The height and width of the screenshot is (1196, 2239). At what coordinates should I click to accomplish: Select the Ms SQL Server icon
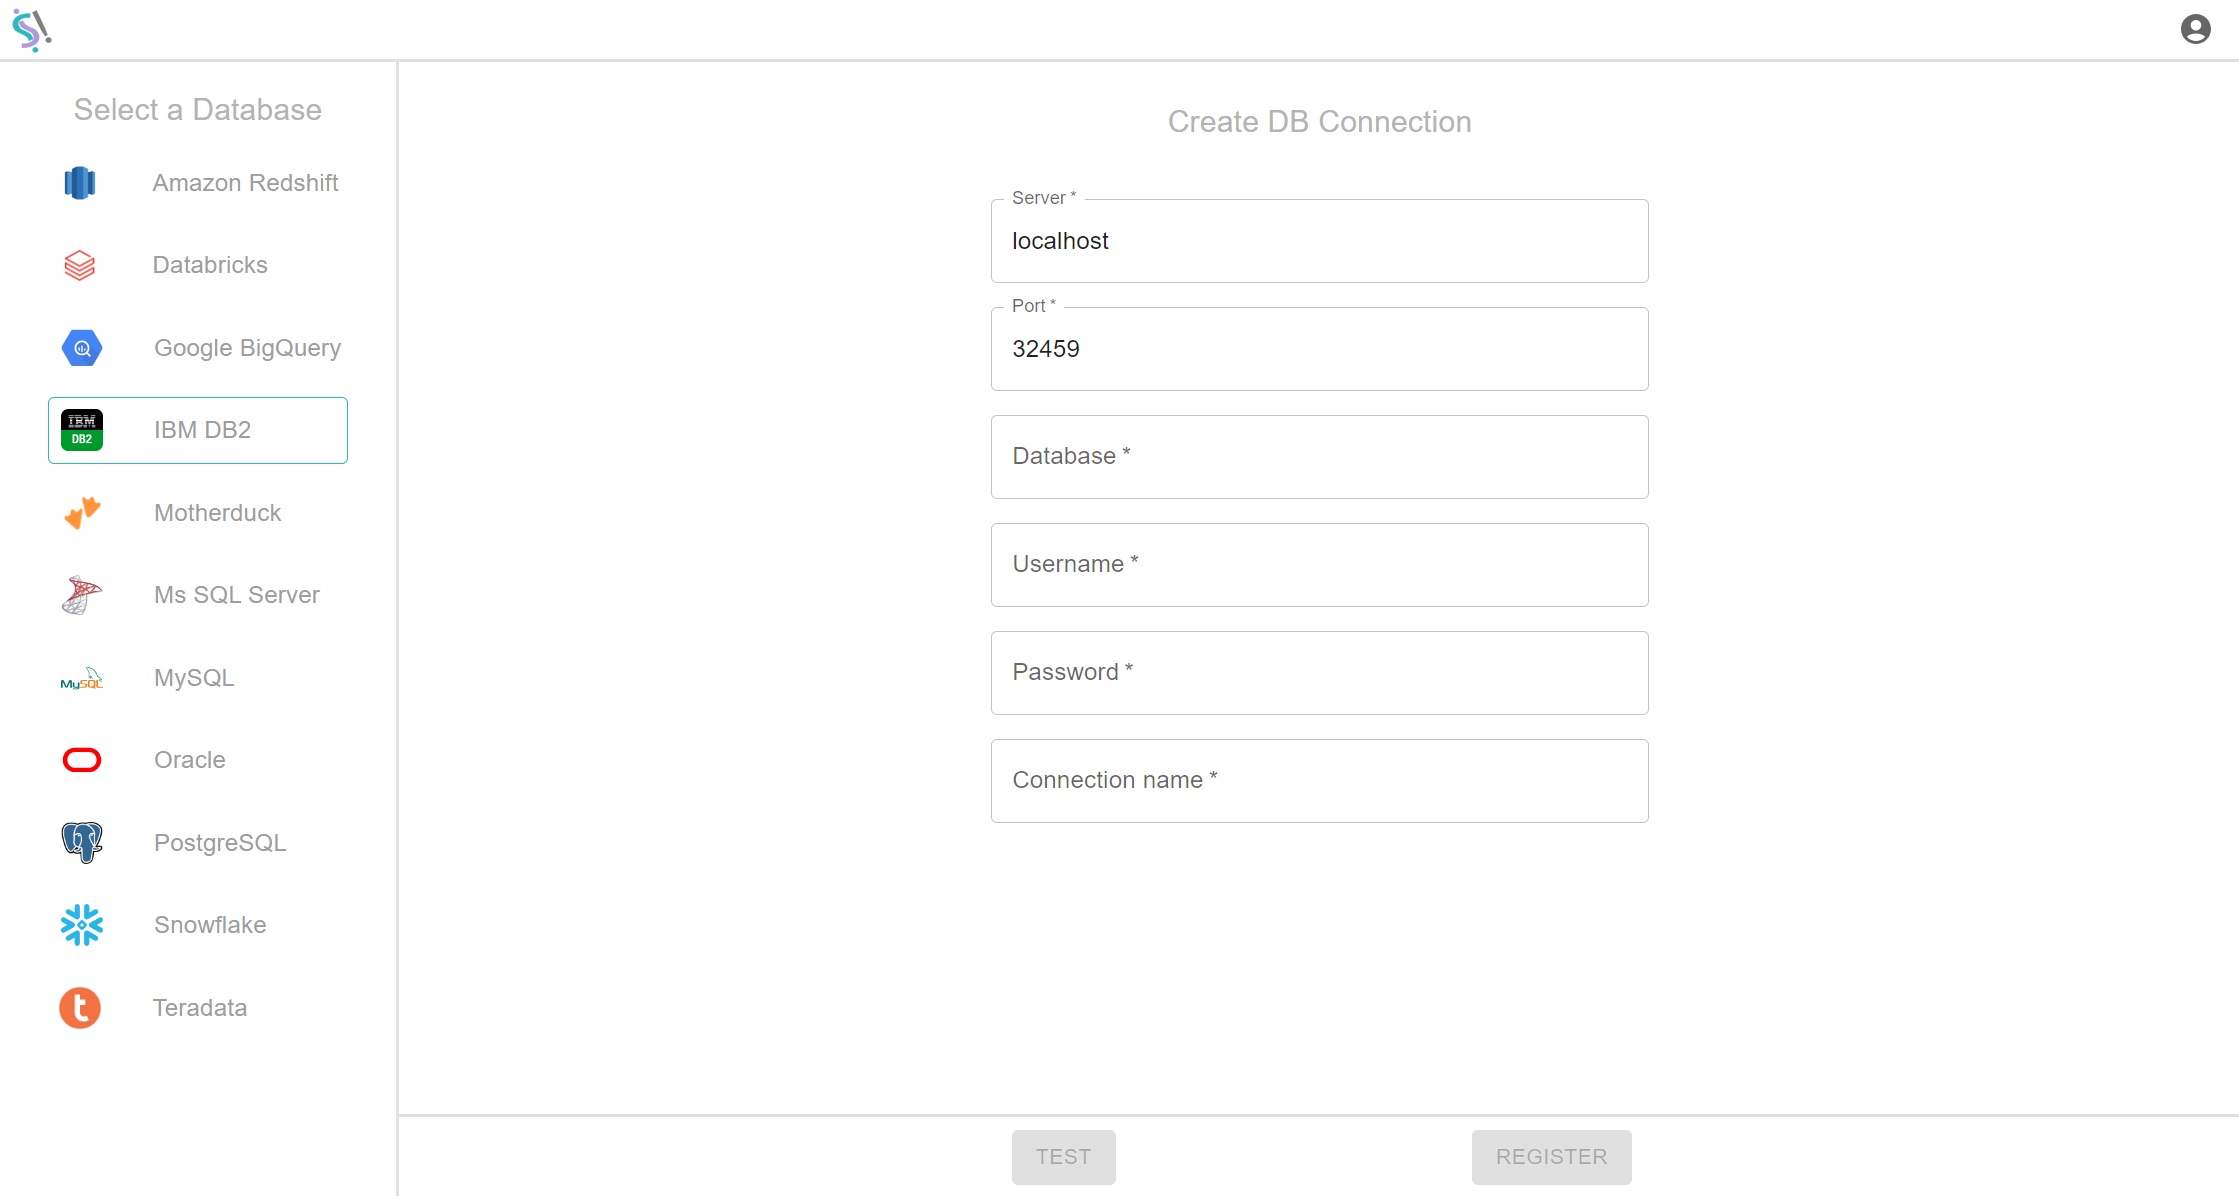pos(82,595)
